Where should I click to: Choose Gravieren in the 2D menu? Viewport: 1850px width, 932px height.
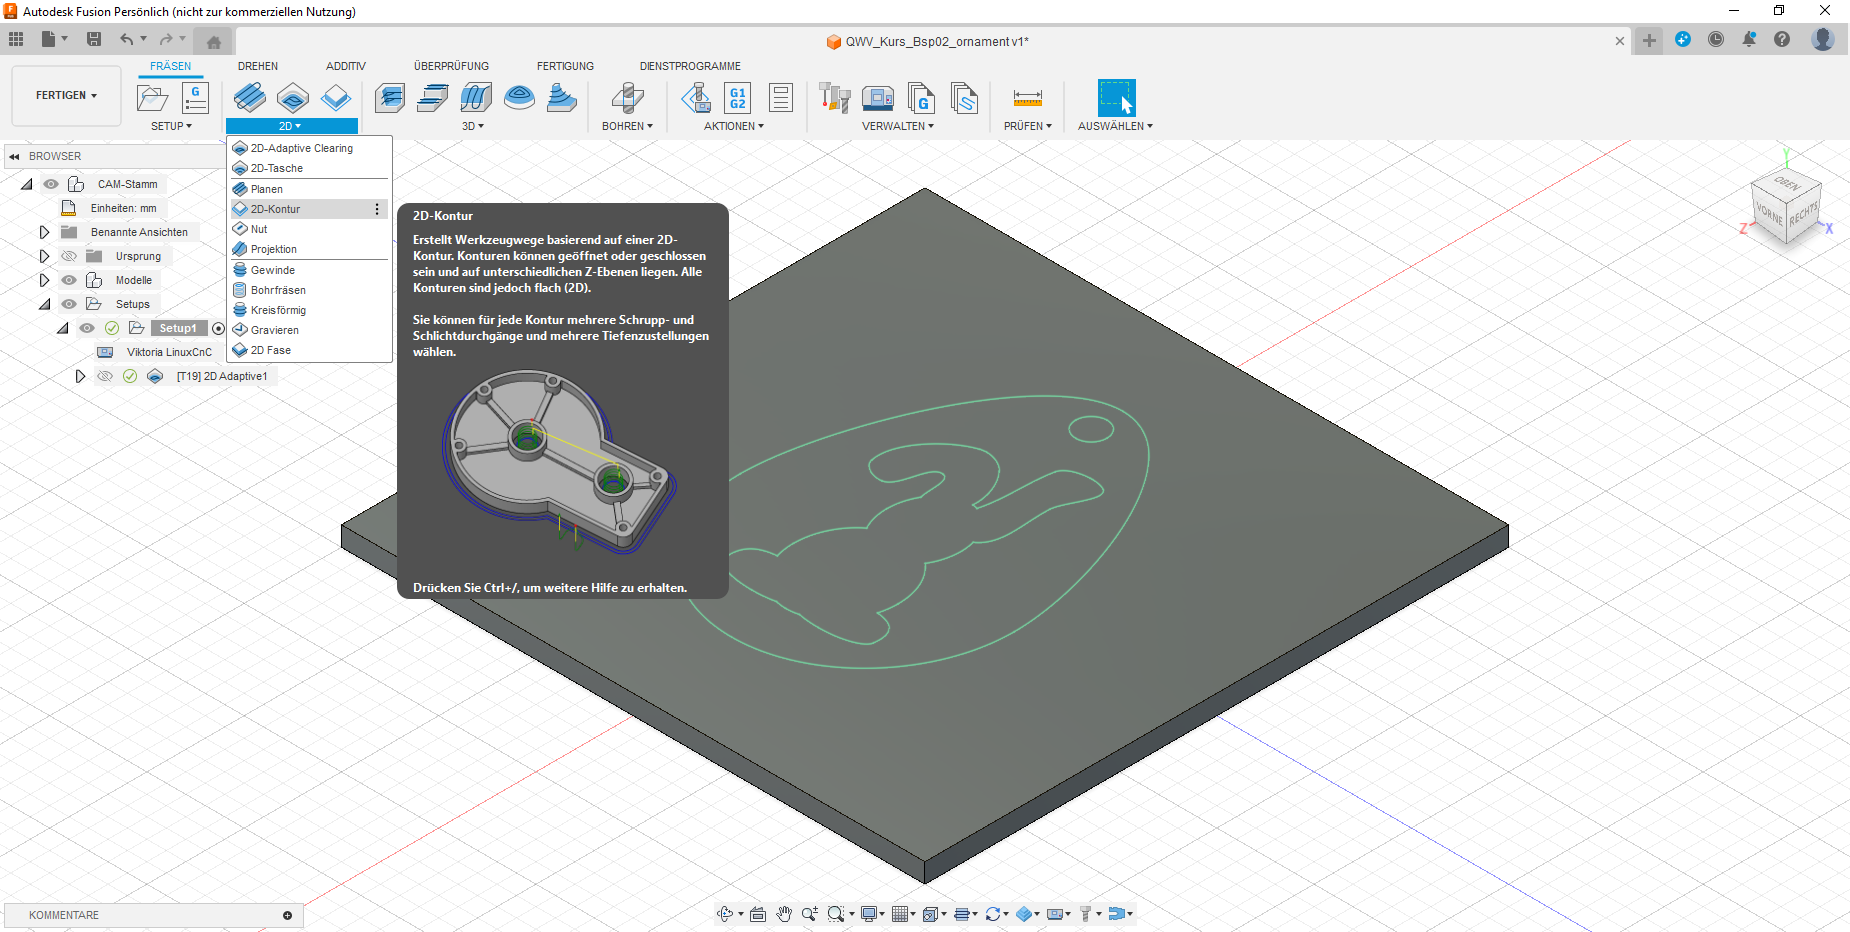point(275,330)
